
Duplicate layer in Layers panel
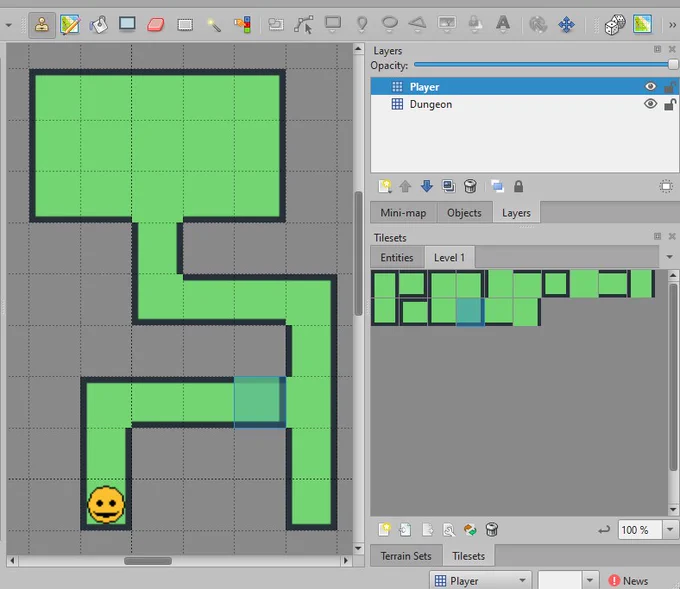tap(448, 187)
